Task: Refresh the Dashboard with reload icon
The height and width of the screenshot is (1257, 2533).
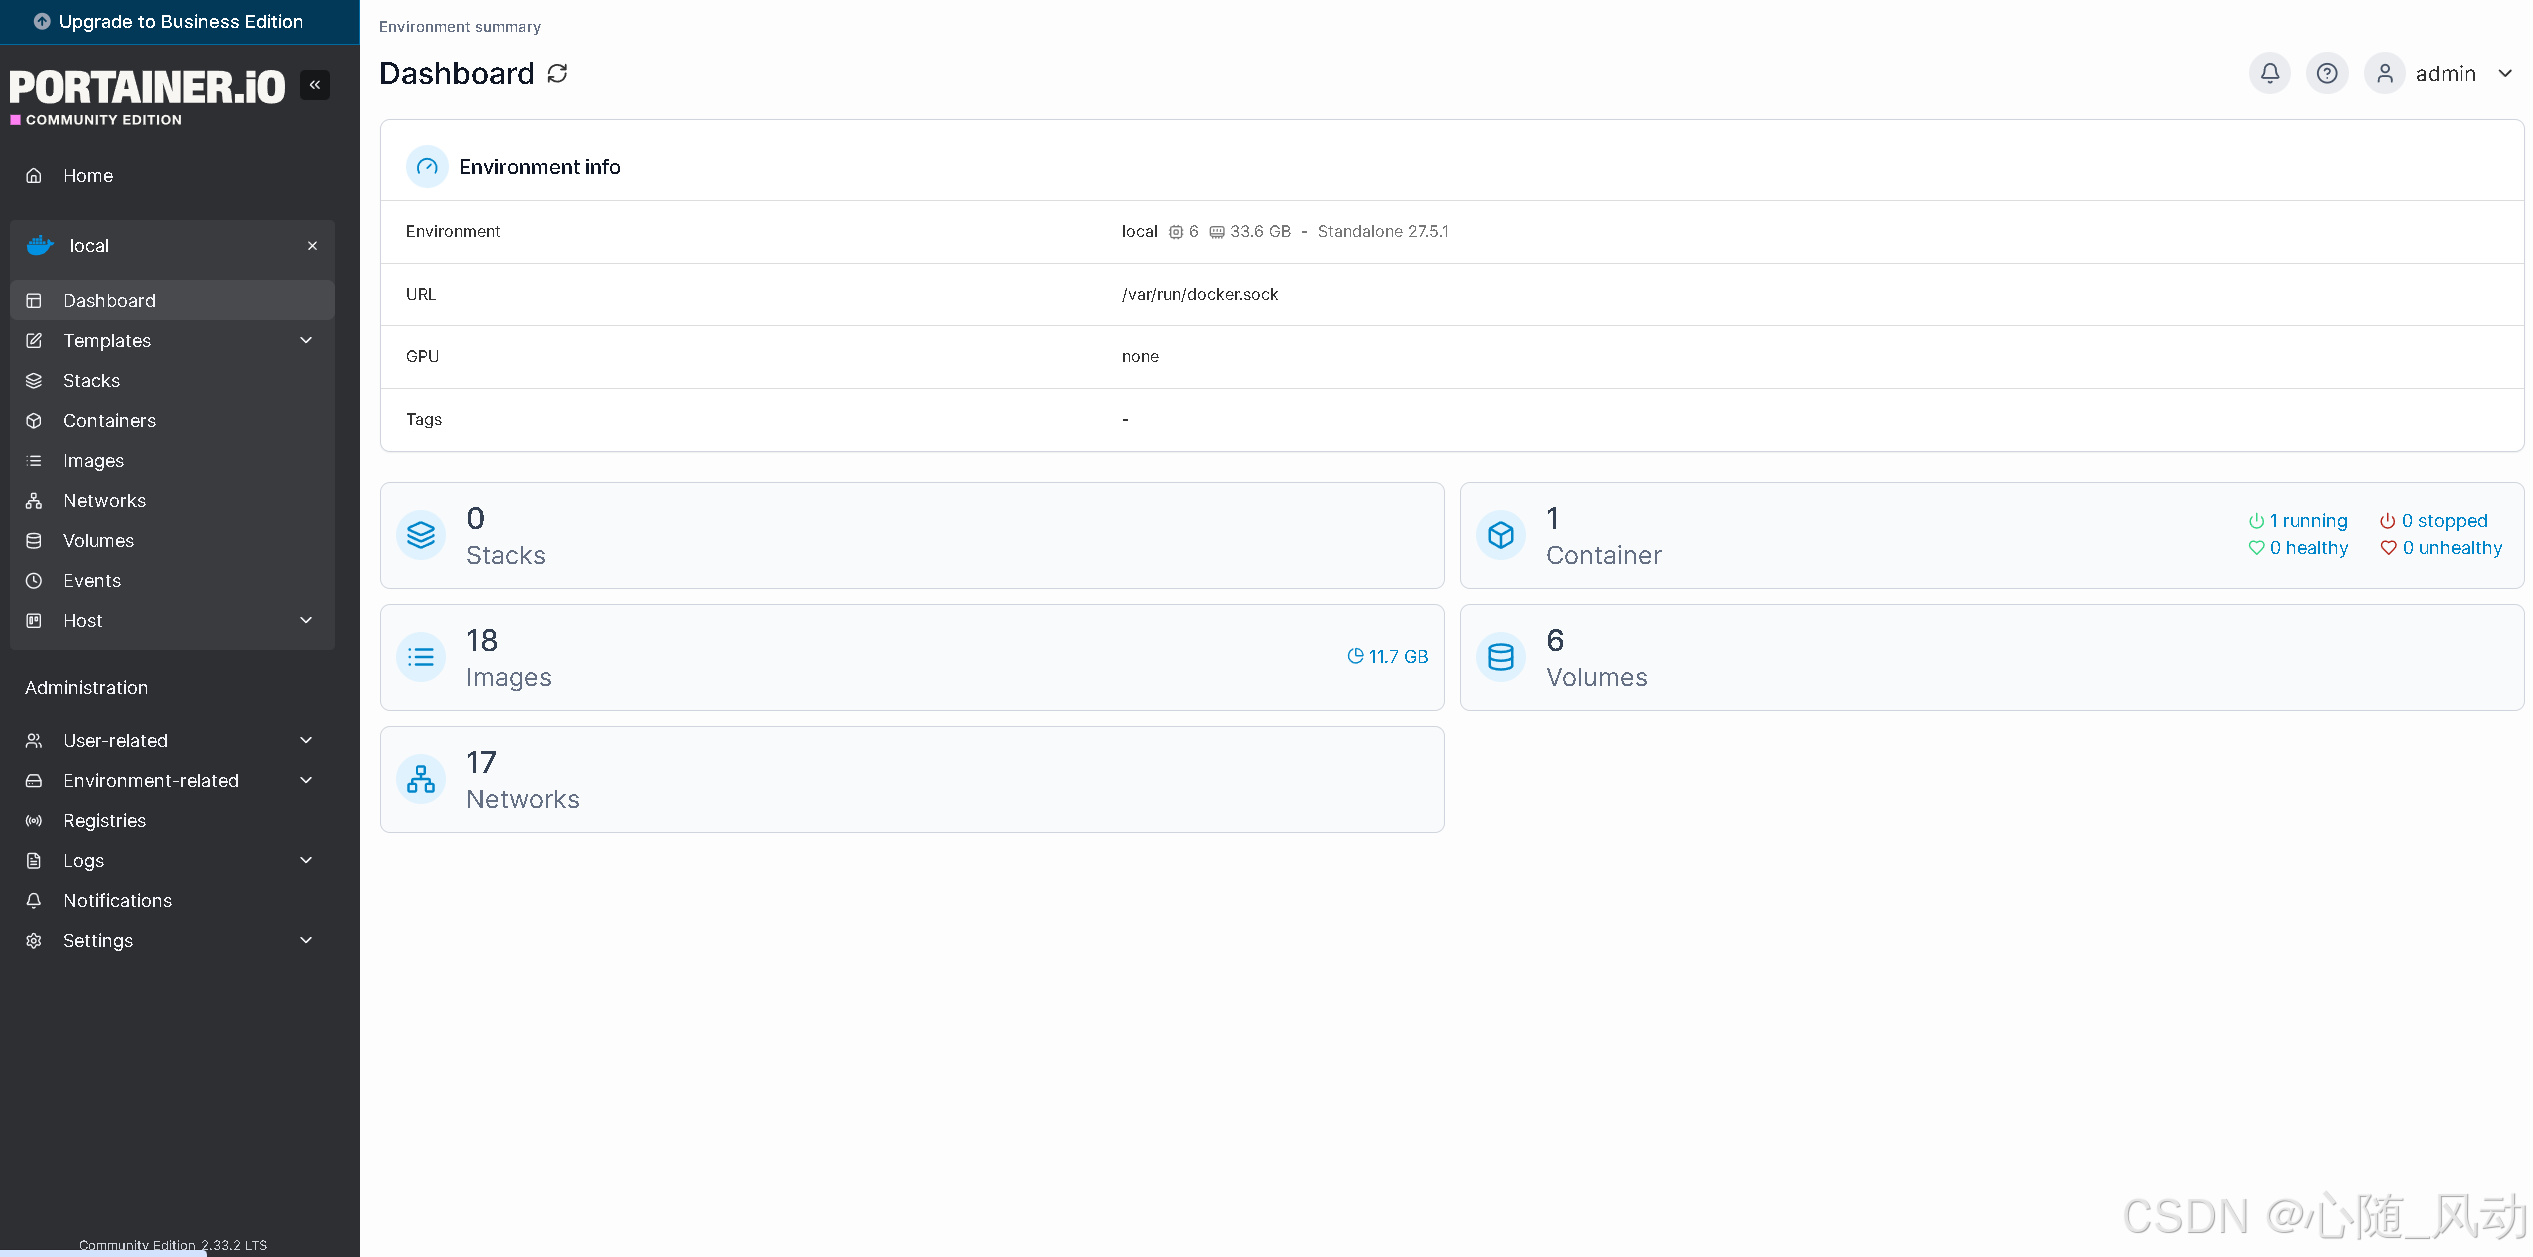Action: point(557,73)
